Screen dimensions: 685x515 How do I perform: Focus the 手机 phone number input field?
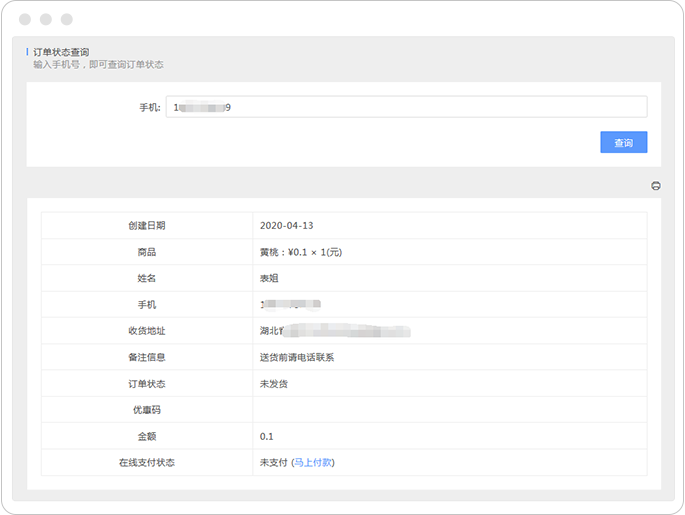point(406,107)
